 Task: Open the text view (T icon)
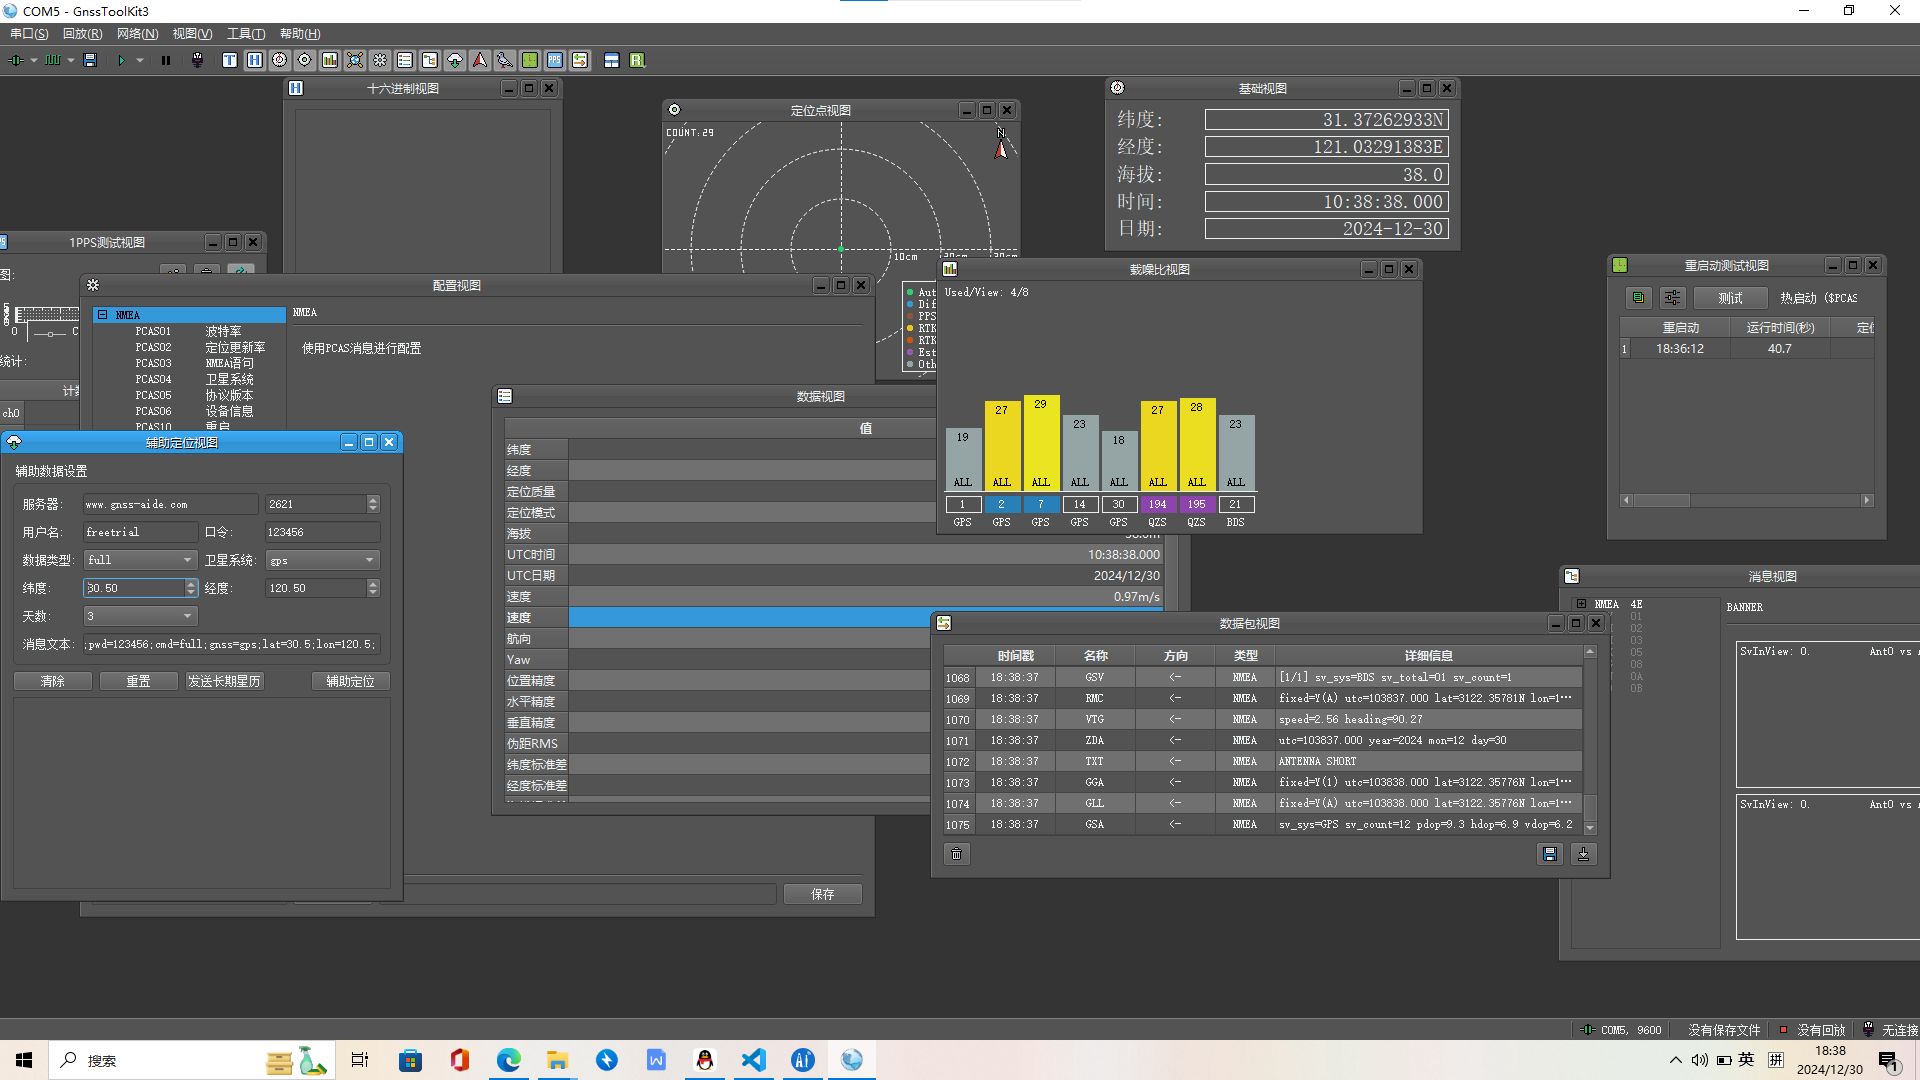tap(230, 60)
